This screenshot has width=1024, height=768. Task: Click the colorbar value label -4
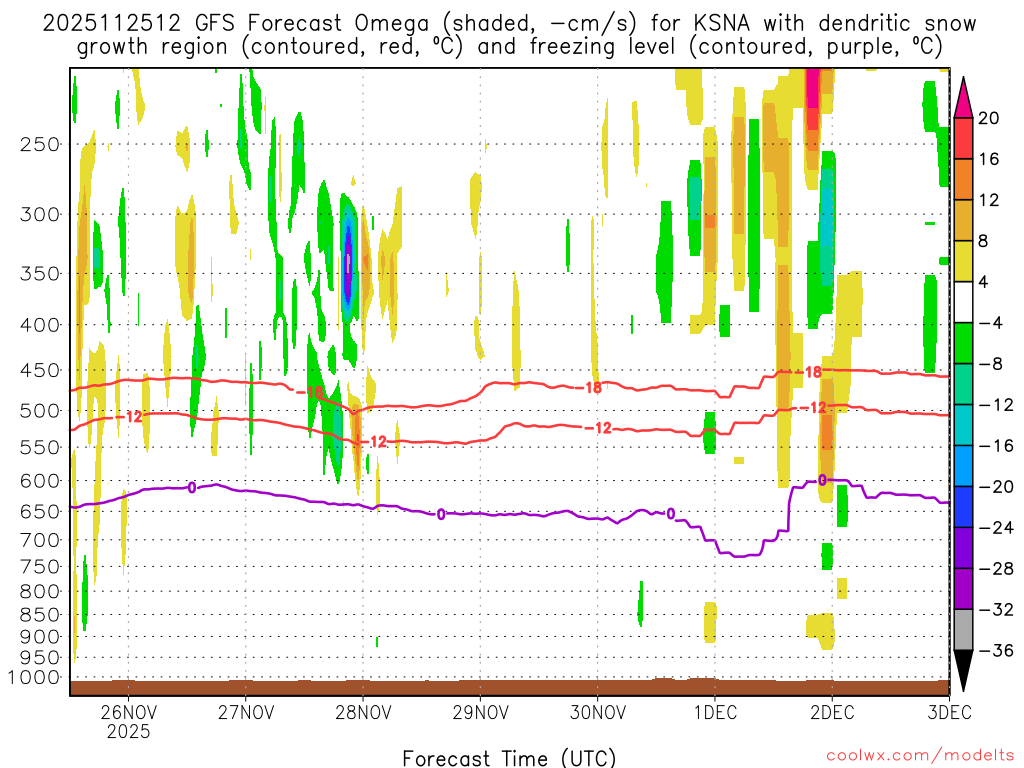click(991, 323)
